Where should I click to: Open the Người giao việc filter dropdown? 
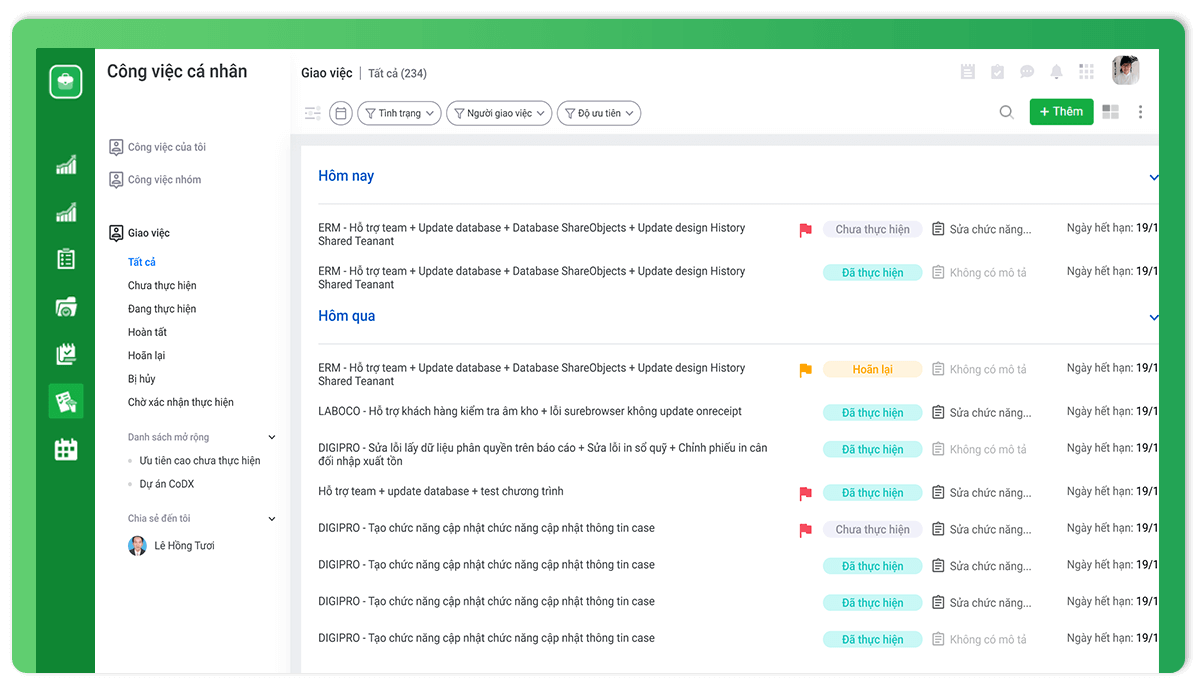499,113
